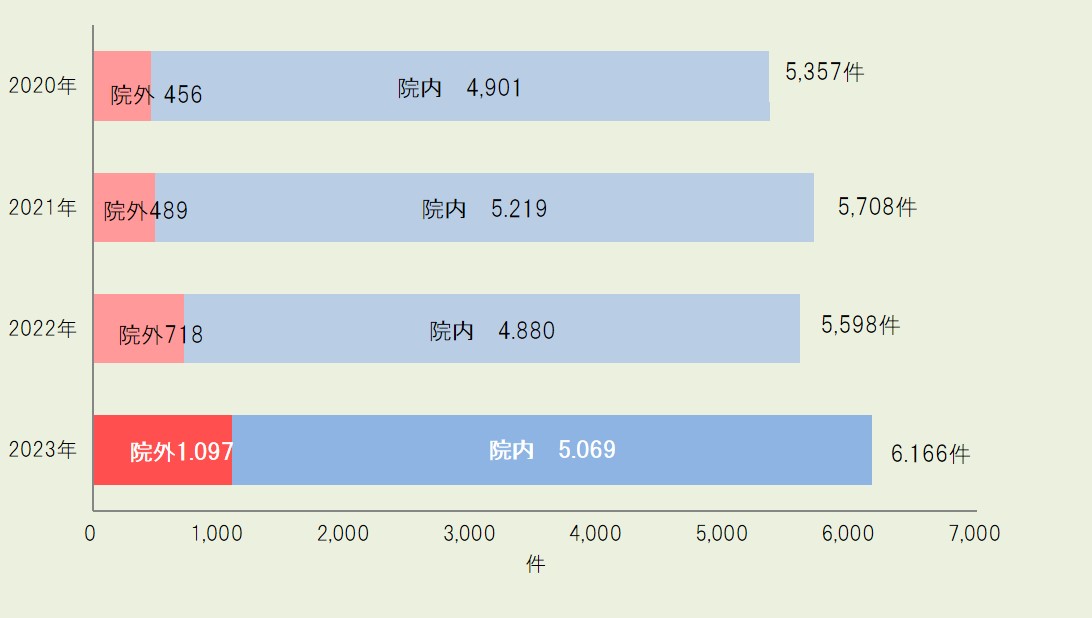The width and height of the screenshot is (1092, 618).
Task: Click the 2023年 axis category label
Action: tap(42, 449)
